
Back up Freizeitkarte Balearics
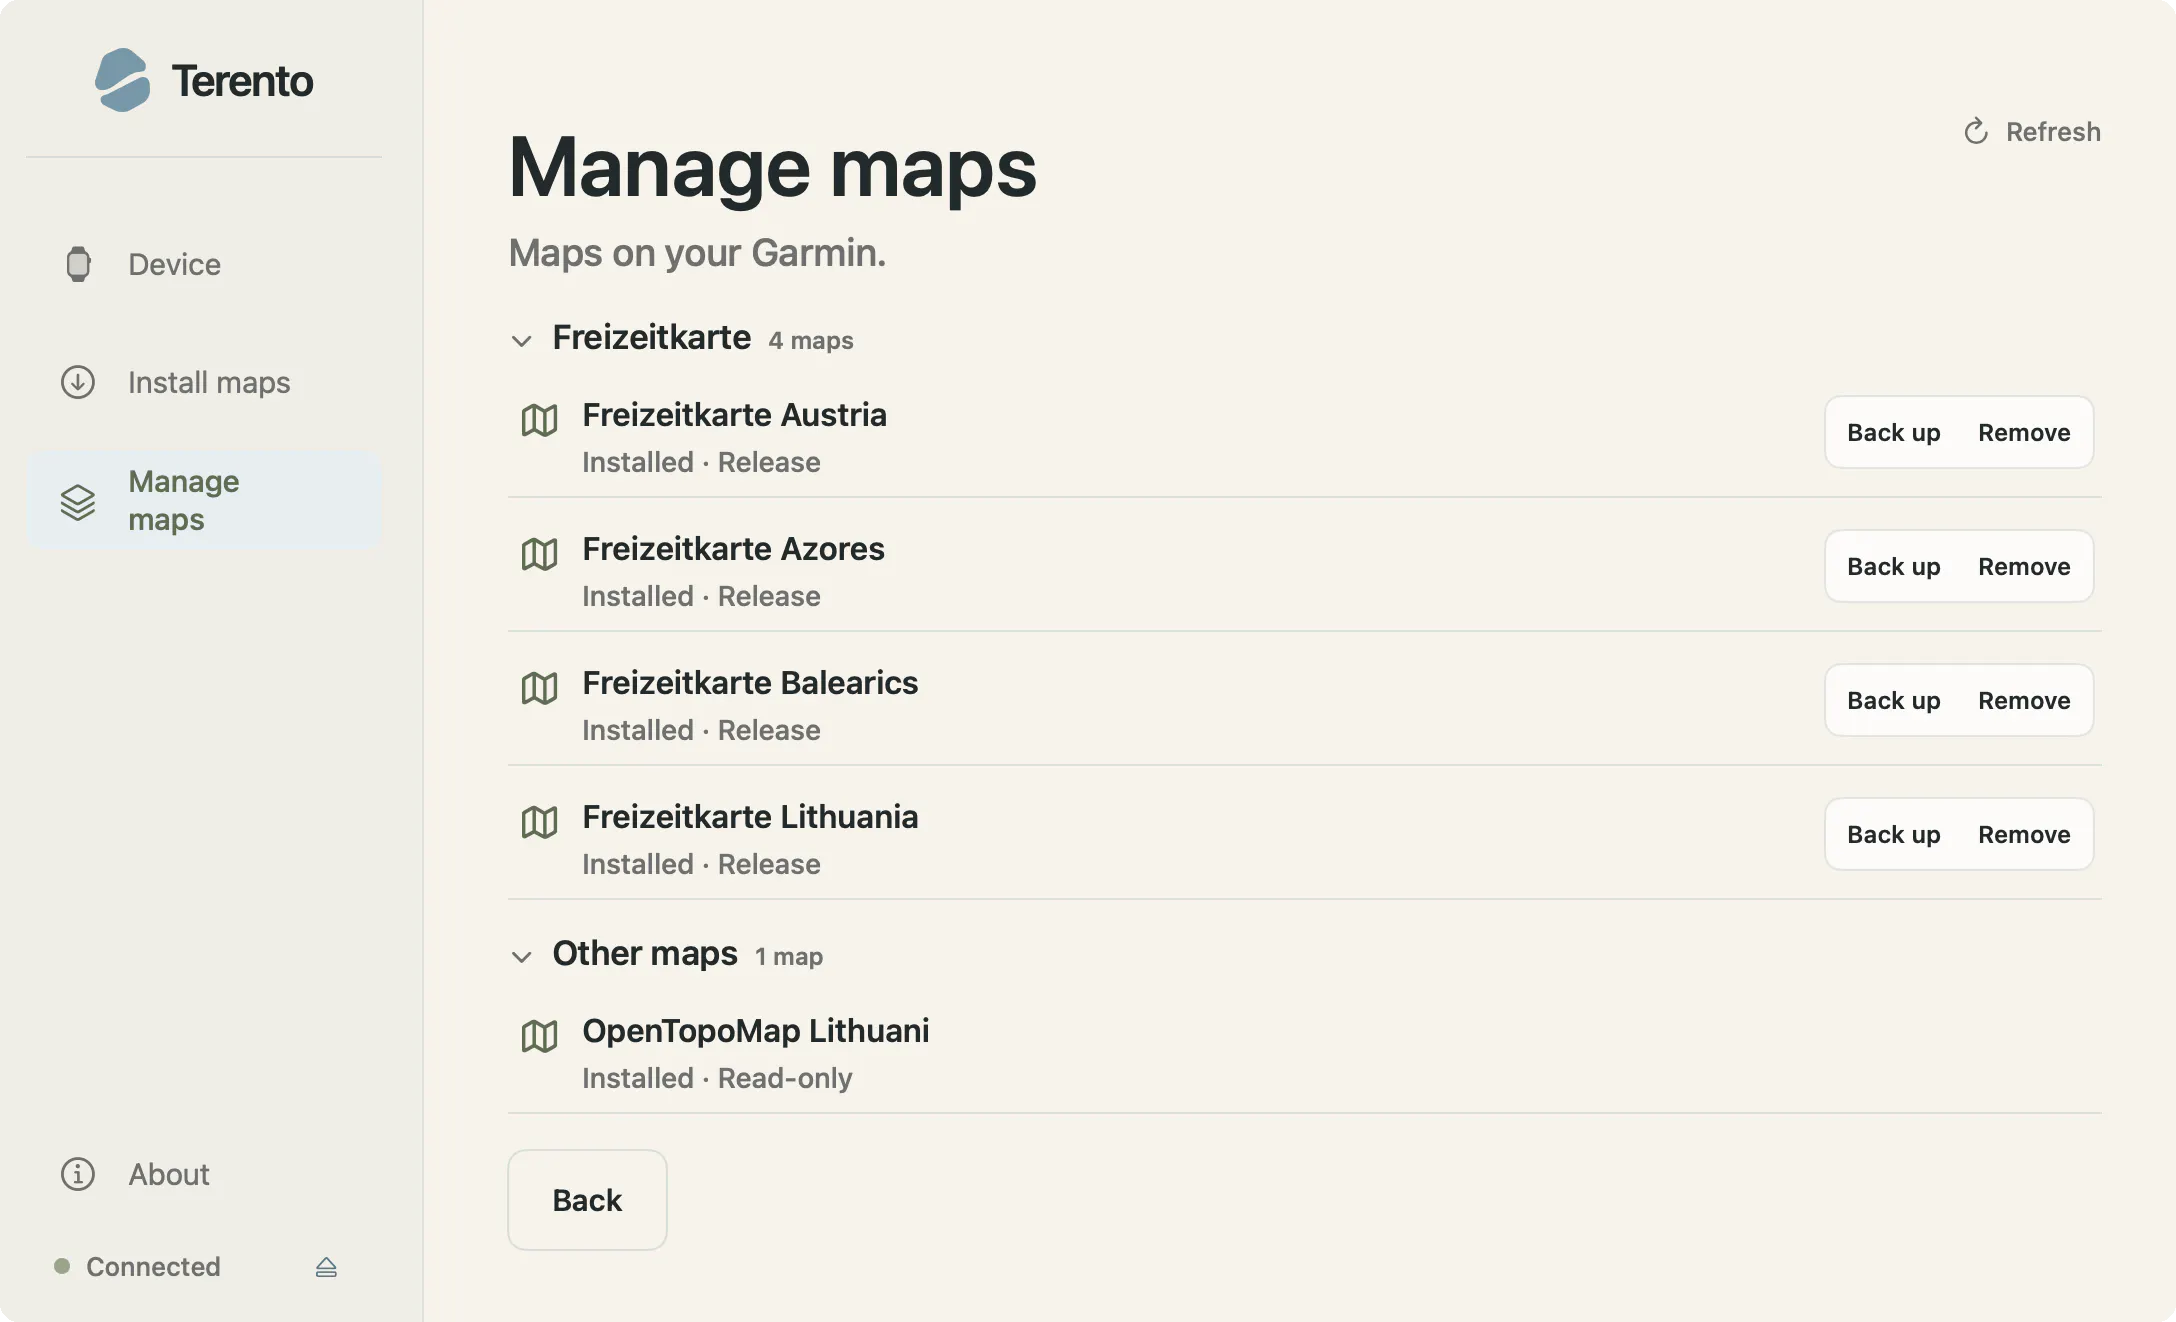[1893, 700]
